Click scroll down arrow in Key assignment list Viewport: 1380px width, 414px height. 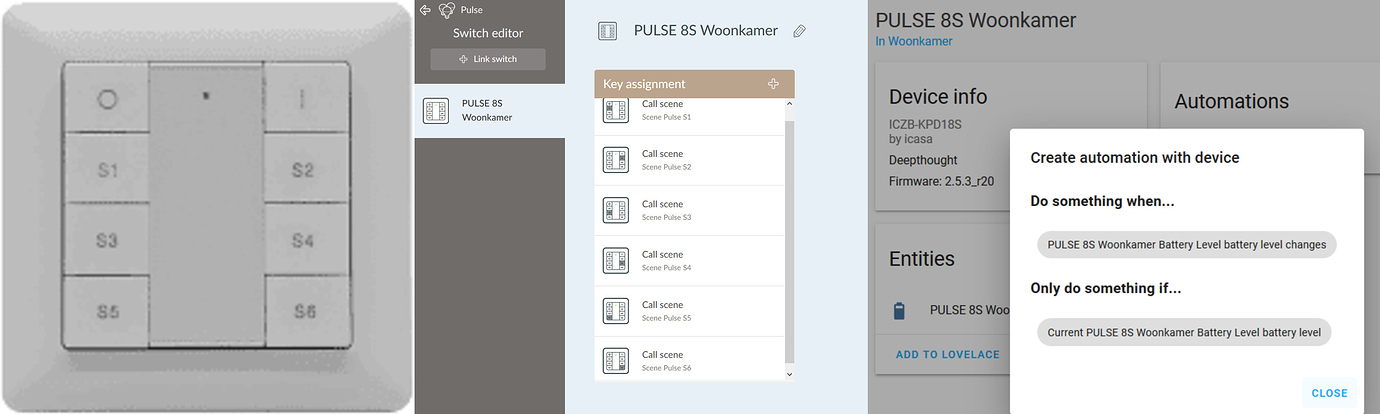click(x=789, y=374)
